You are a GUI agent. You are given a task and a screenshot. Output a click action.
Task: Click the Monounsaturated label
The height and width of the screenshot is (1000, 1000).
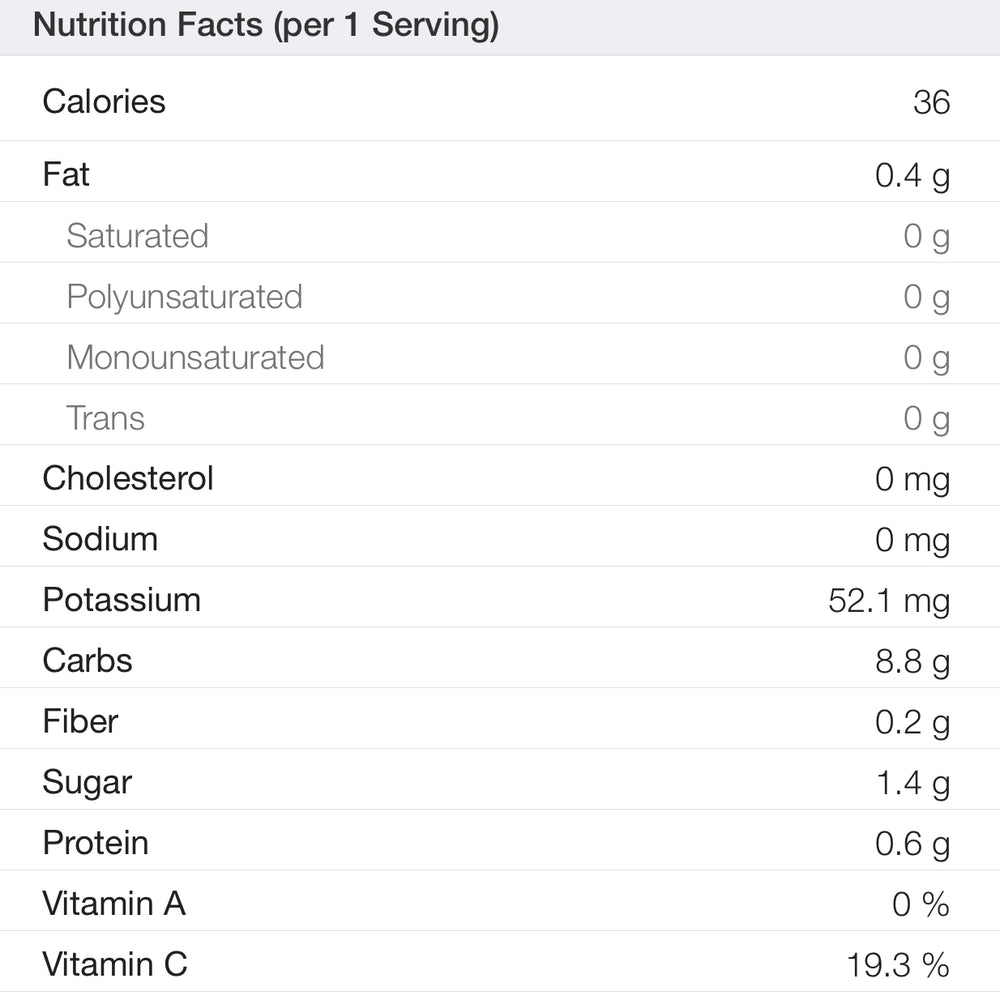tap(195, 357)
